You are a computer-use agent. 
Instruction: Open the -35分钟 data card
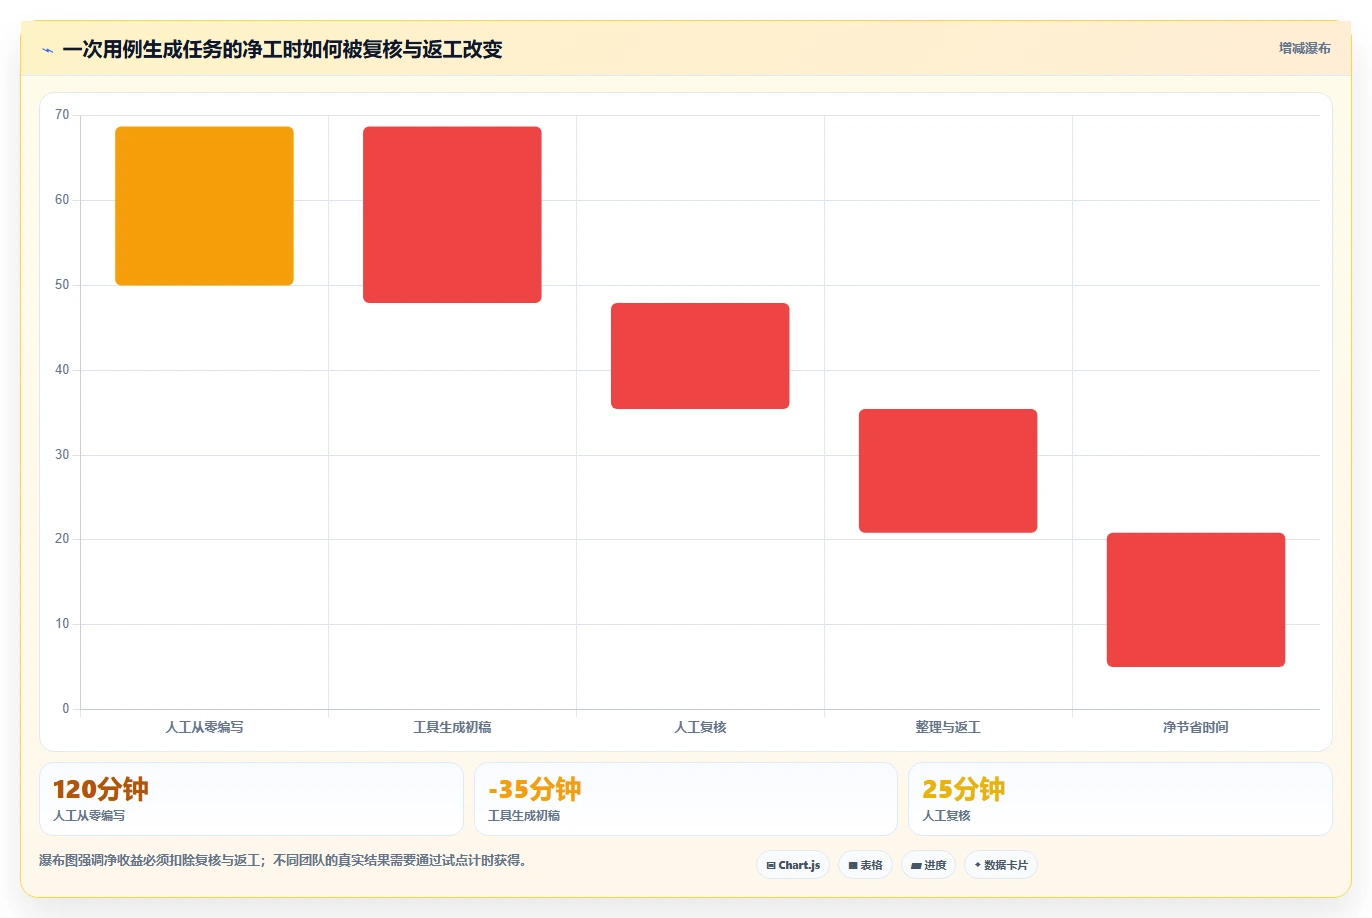click(686, 799)
